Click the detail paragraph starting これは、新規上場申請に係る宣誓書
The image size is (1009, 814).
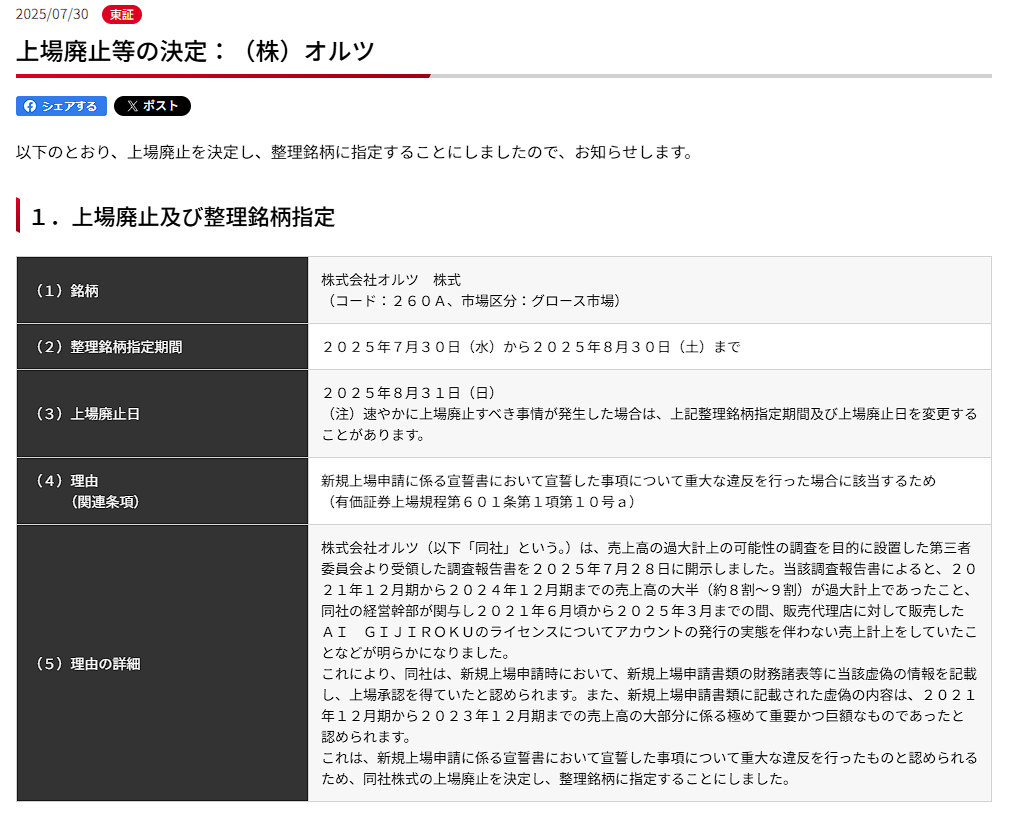pos(649,768)
